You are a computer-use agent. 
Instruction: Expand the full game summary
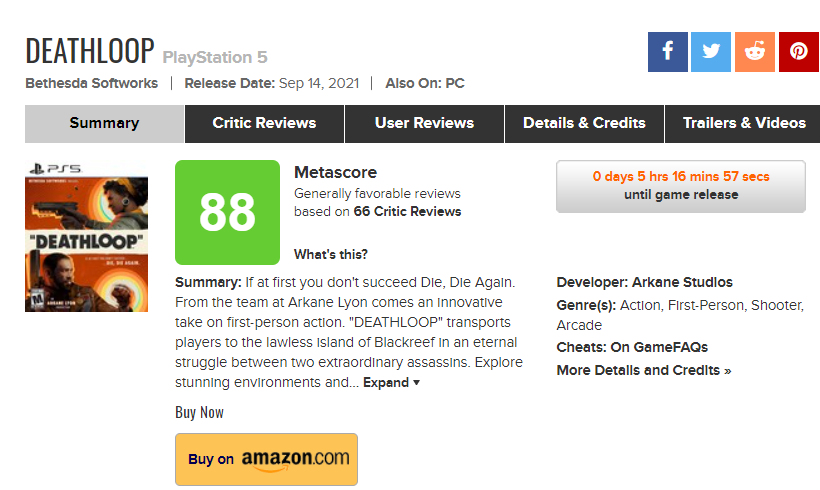391,383
